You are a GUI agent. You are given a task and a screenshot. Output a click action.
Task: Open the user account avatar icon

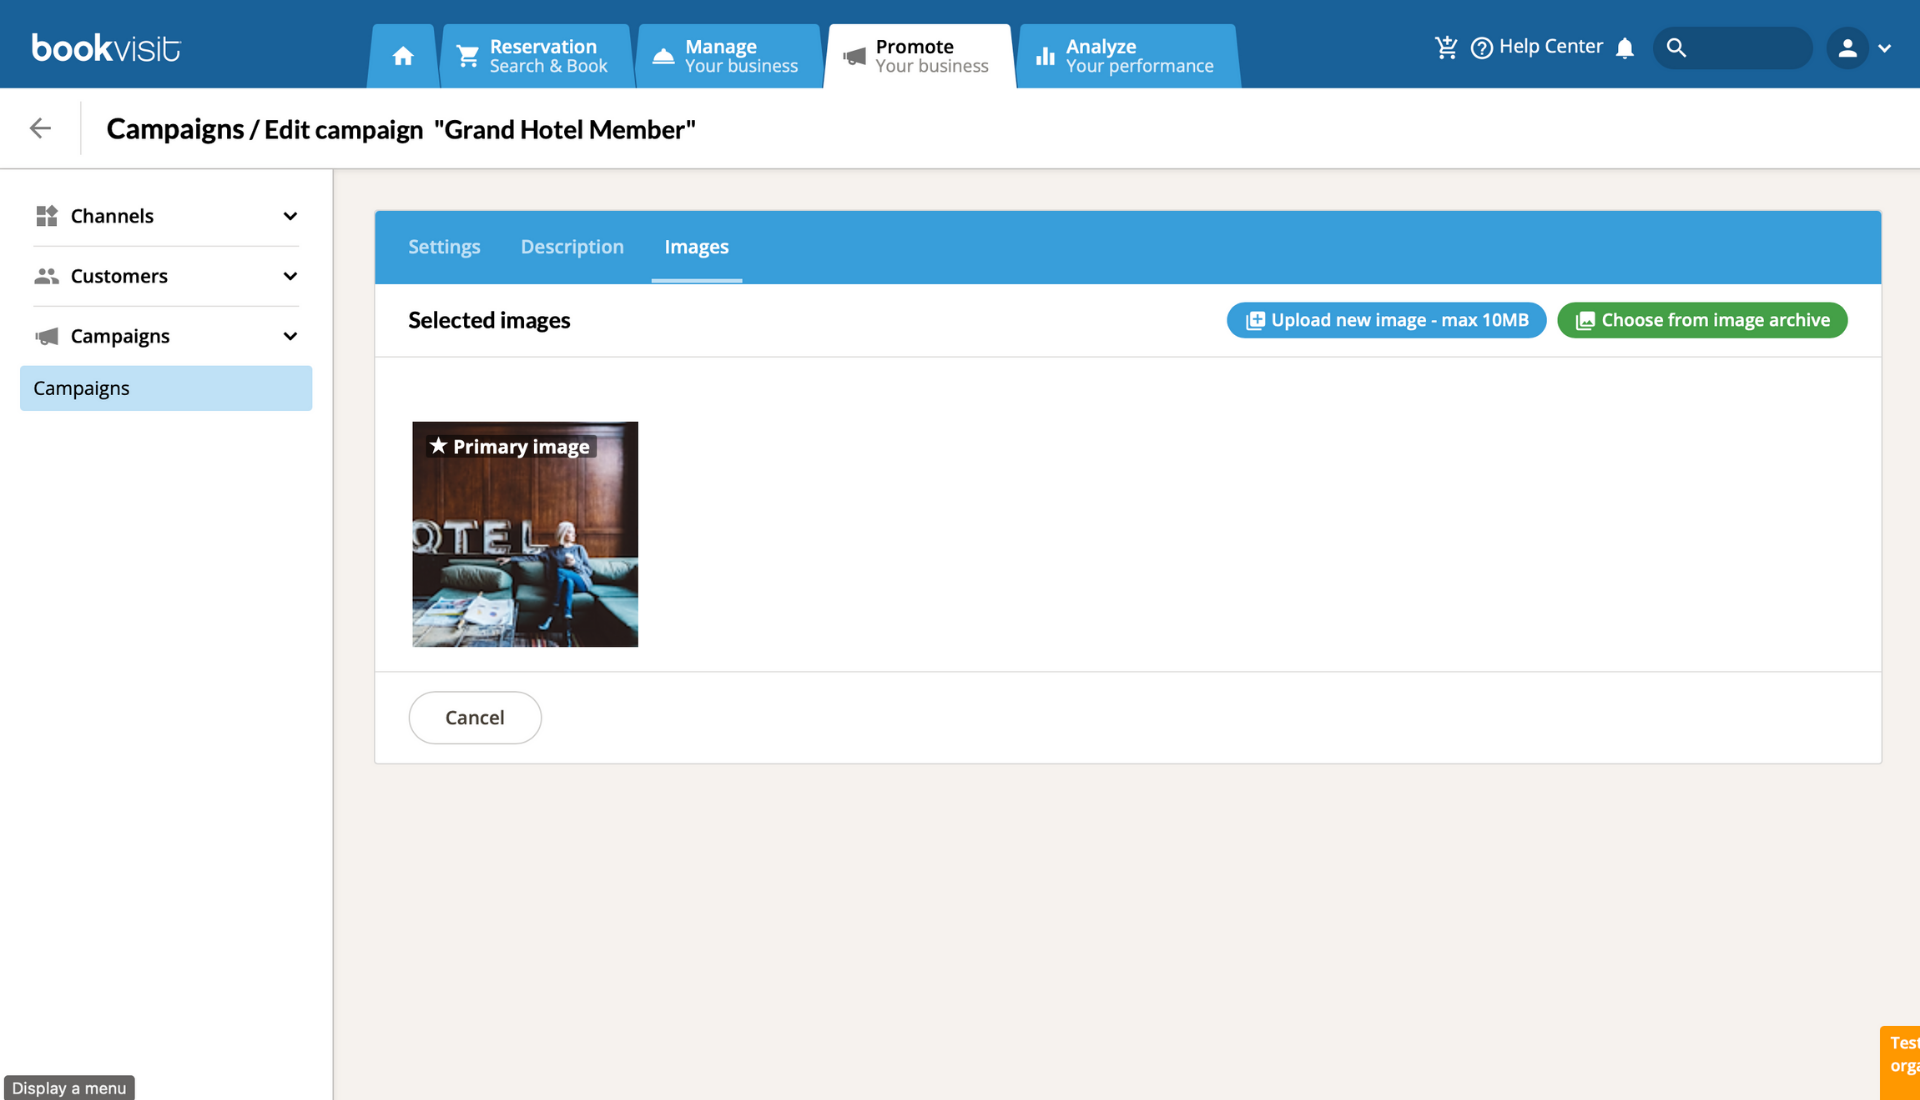point(1847,48)
